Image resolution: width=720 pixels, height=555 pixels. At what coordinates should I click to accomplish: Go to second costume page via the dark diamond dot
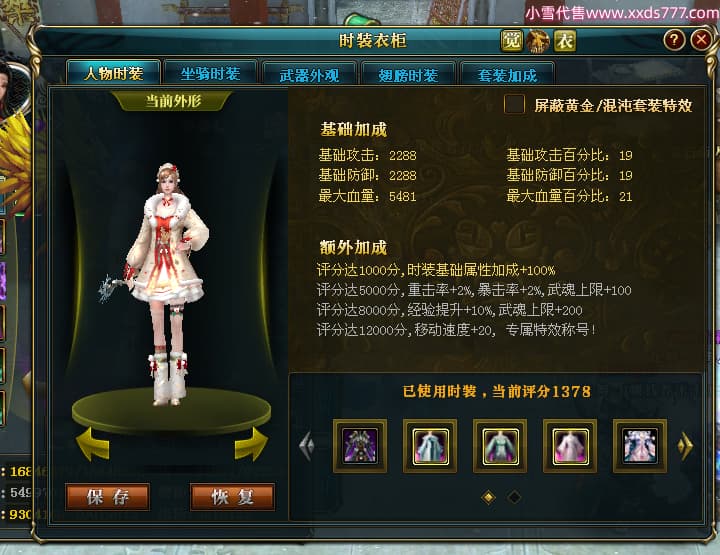[514, 497]
